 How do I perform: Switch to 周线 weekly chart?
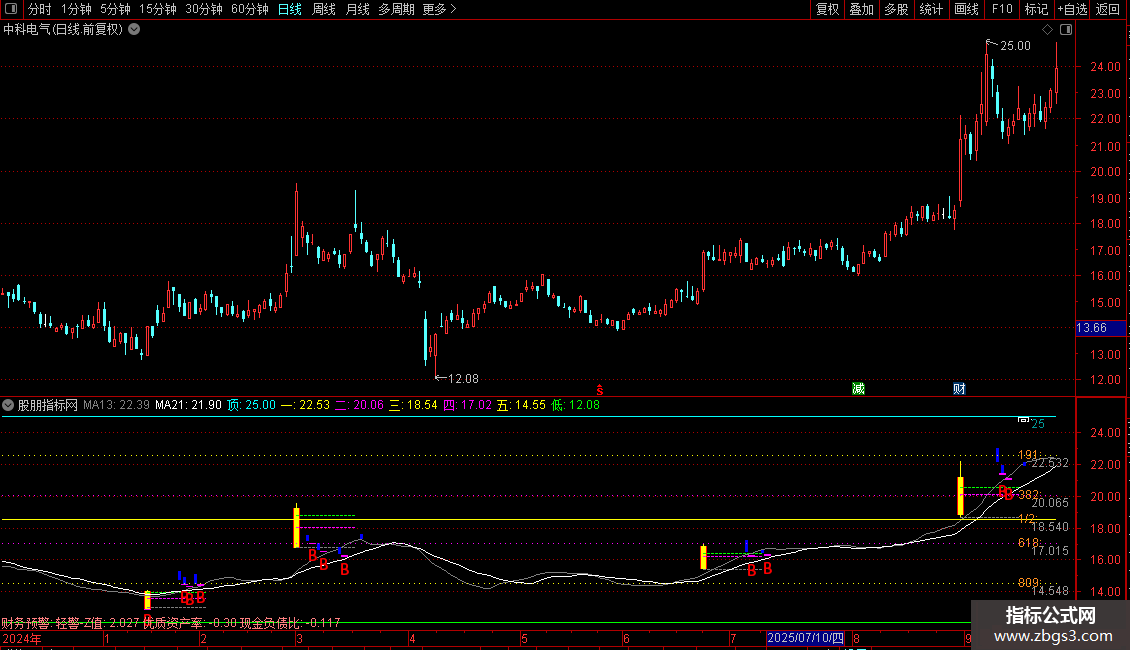click(x=324, y=9)
